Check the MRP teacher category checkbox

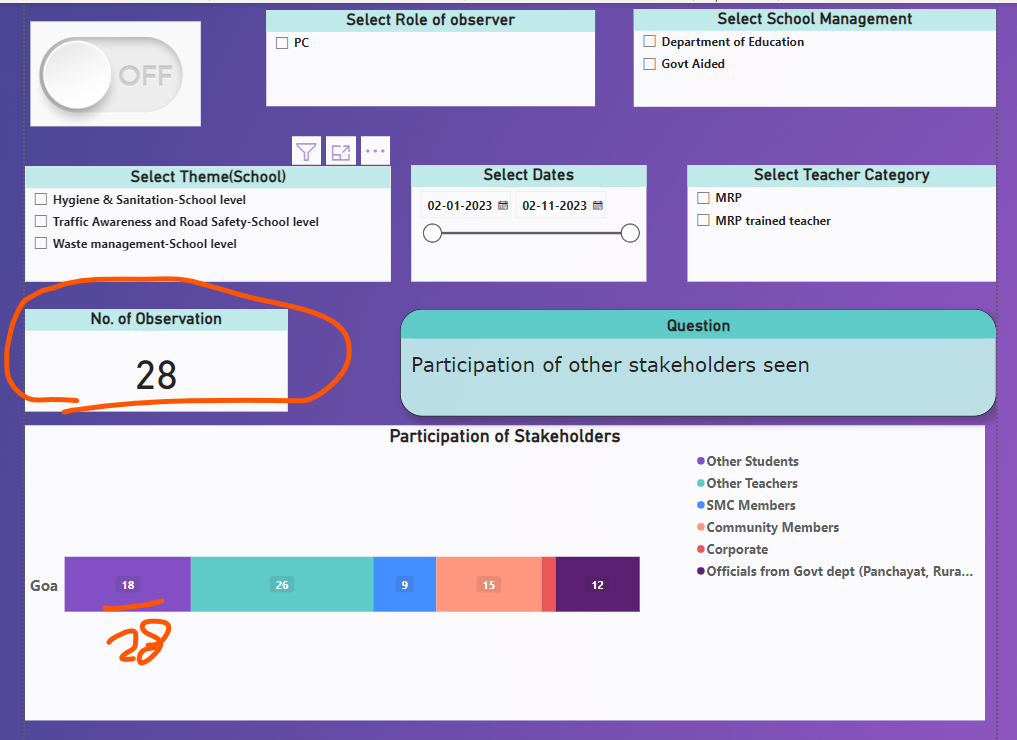click(703, 198)
